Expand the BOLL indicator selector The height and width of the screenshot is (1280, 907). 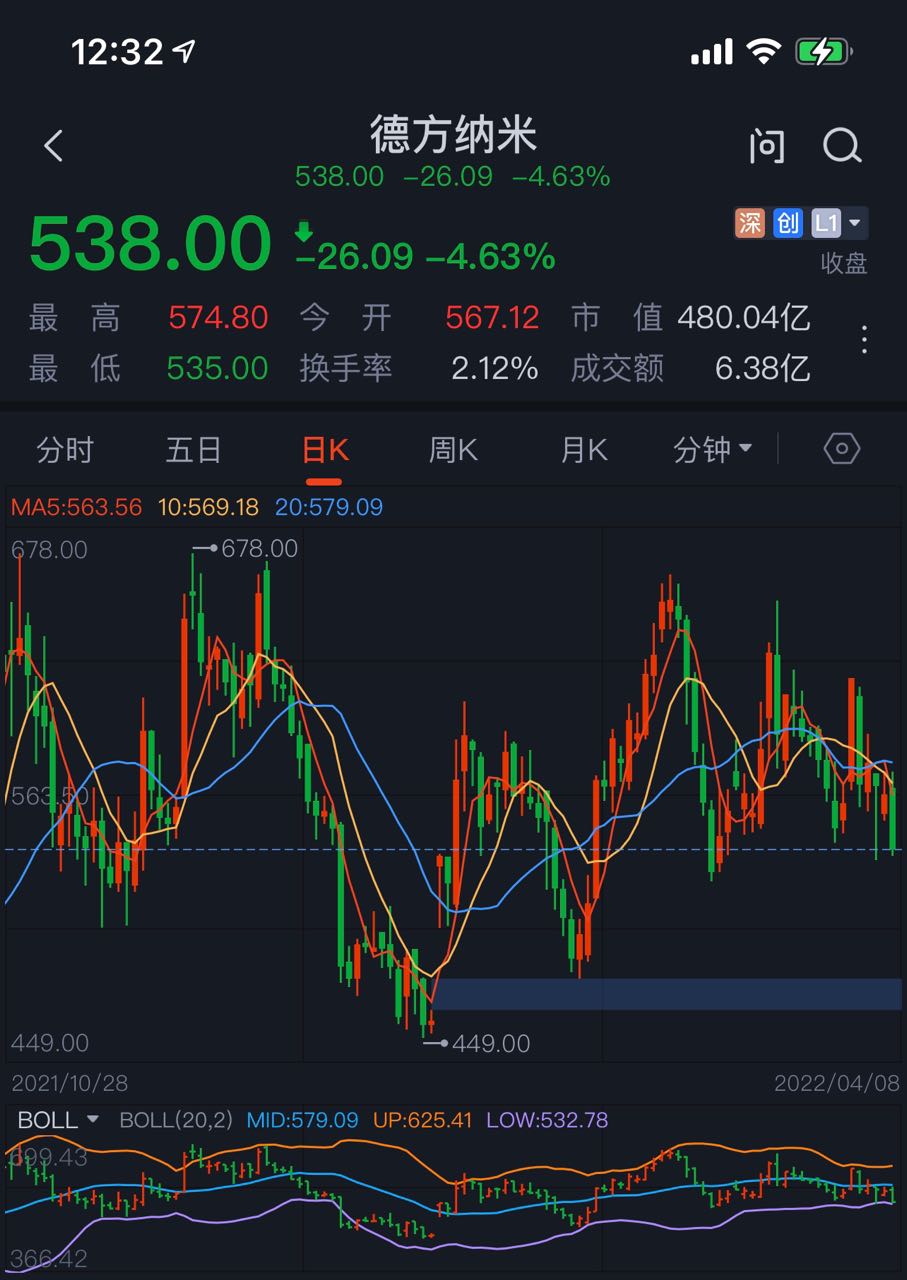tap(59, 1120)
